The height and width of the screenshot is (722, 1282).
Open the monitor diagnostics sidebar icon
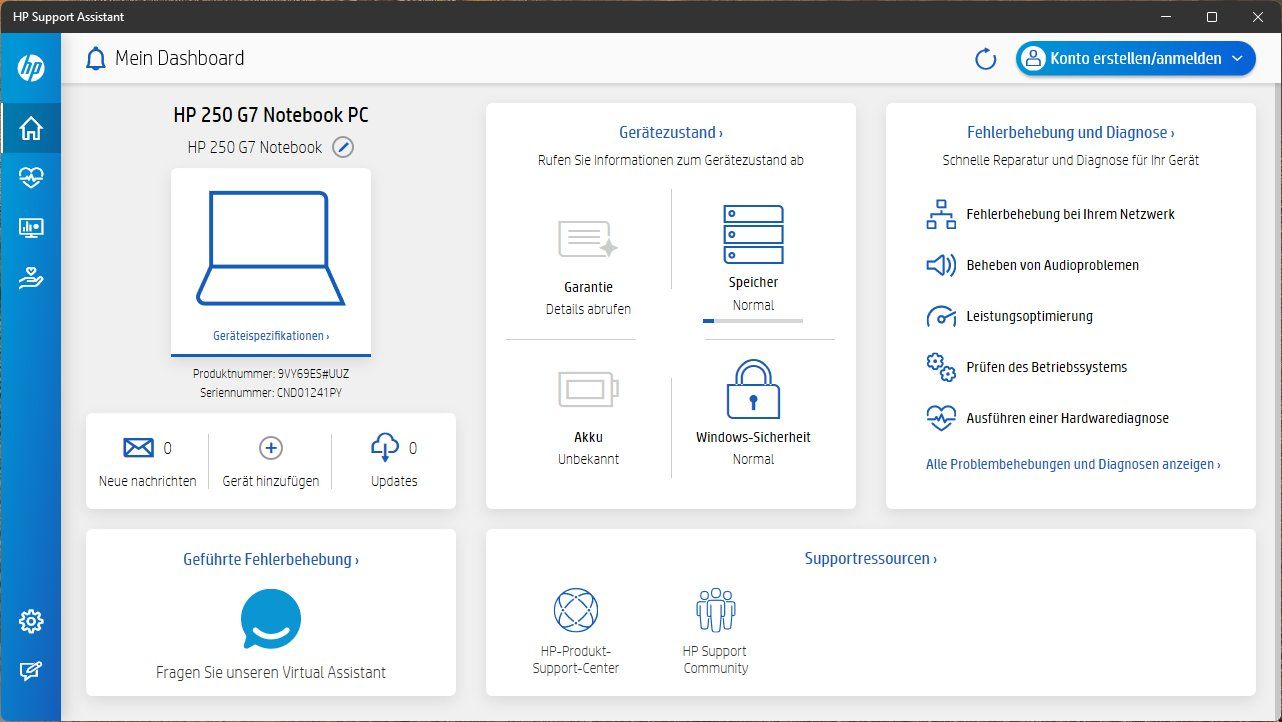31,228
